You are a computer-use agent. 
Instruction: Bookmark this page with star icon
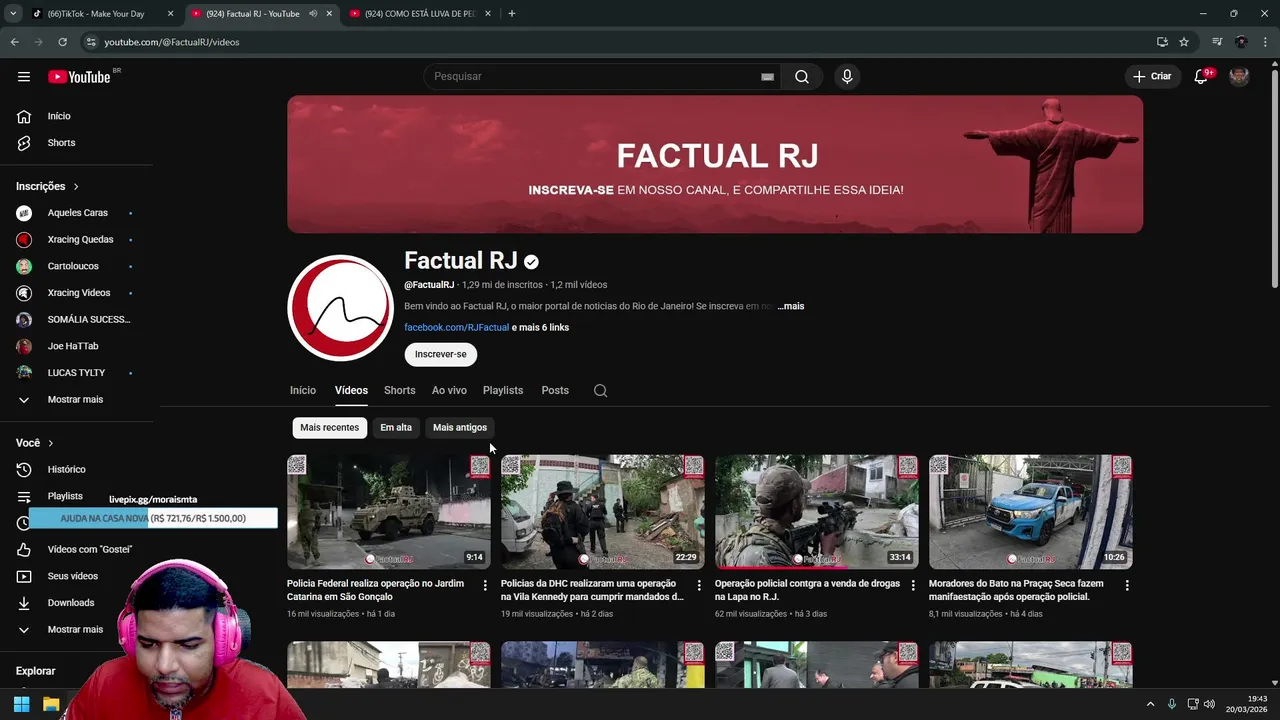pos(1184,42)
